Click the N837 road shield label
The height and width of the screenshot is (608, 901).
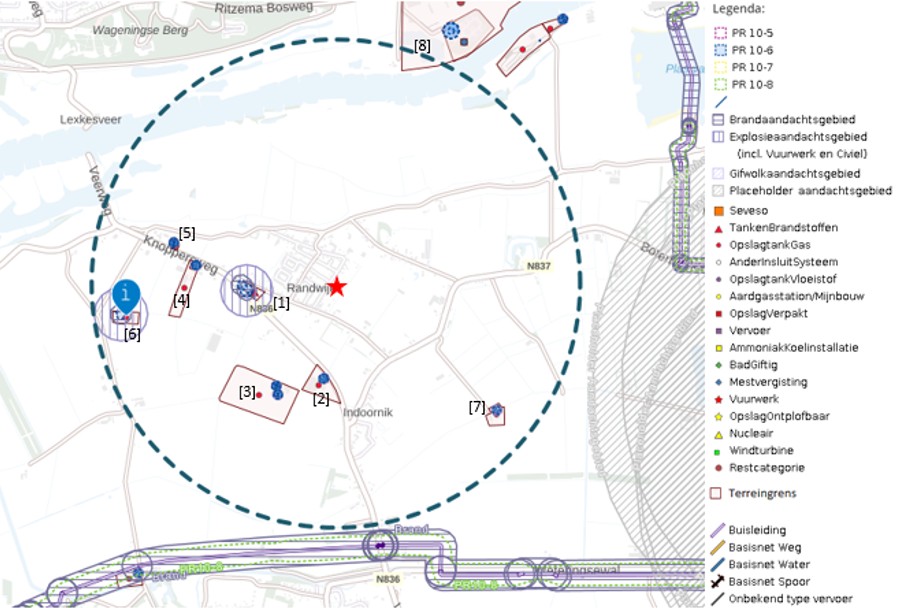(538, 266)
